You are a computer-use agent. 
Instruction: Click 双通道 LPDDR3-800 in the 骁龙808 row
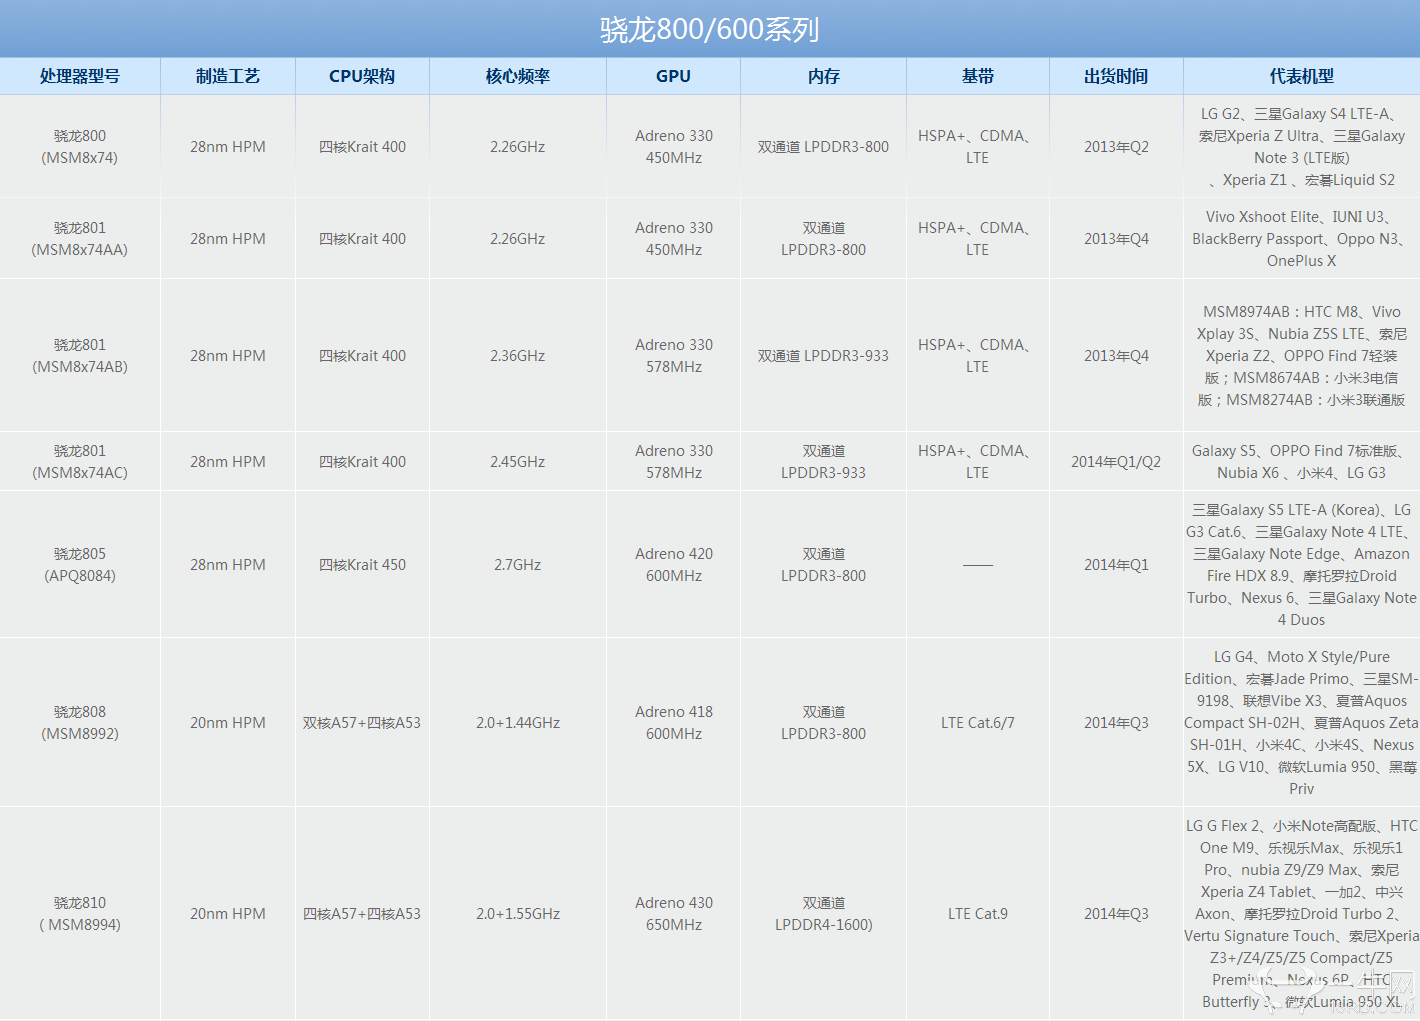coord(824,723)
